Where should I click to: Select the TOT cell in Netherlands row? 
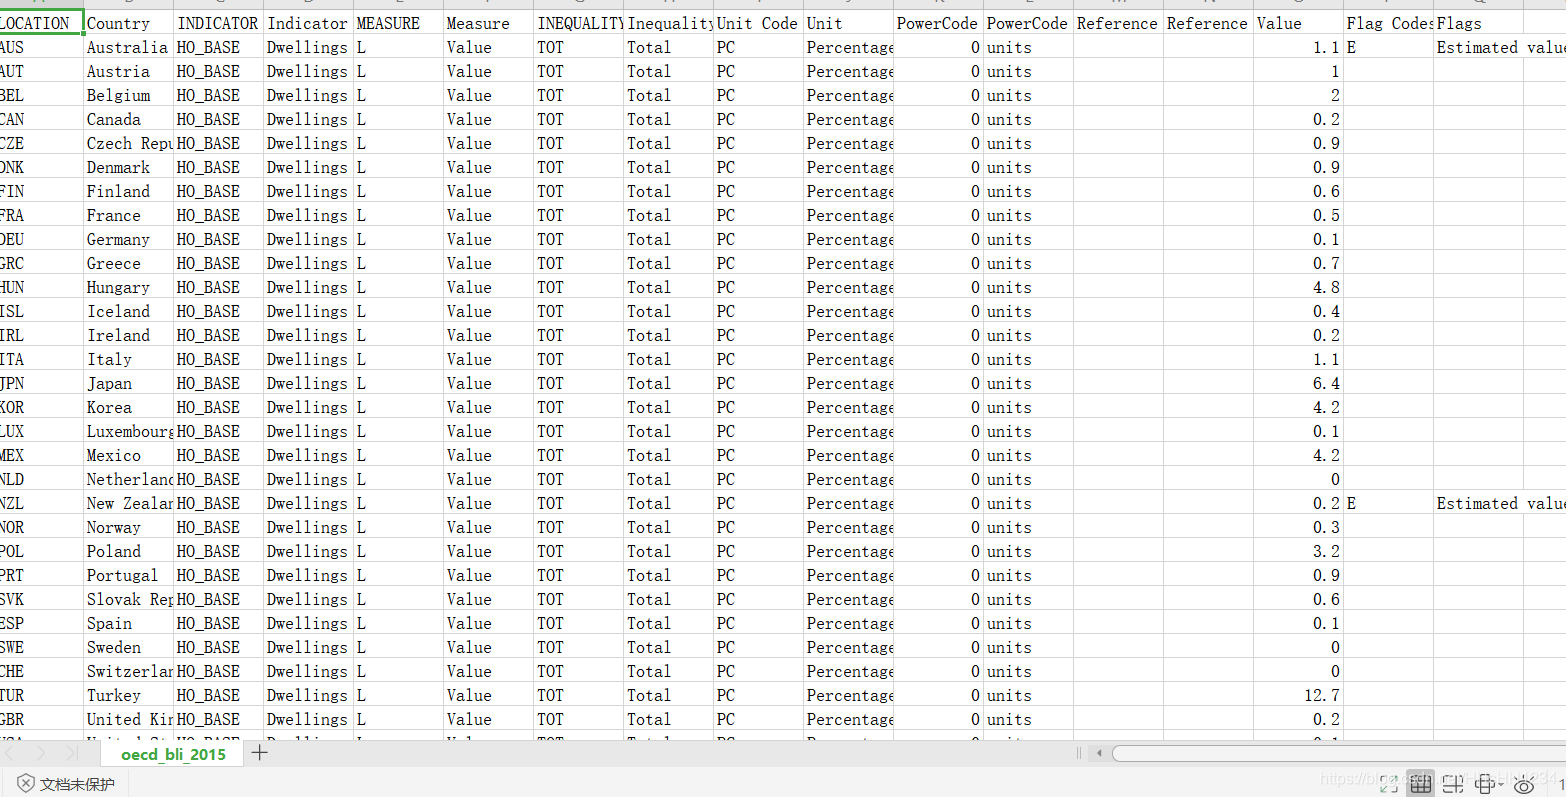point(578,479)
